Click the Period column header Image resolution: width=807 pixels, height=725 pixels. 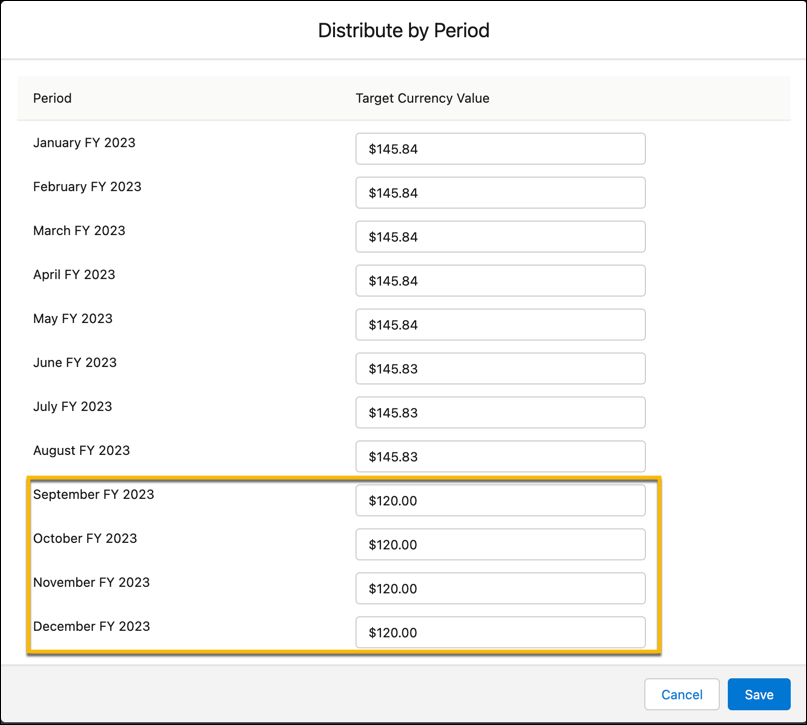52,98
